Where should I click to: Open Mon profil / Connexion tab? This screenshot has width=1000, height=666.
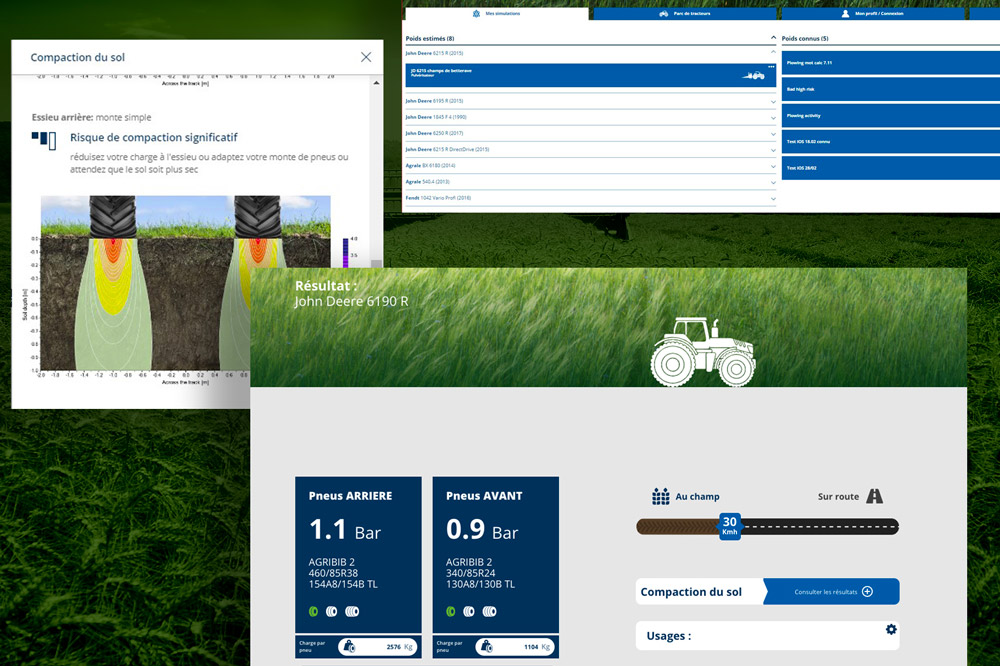[x=872, y=13]
